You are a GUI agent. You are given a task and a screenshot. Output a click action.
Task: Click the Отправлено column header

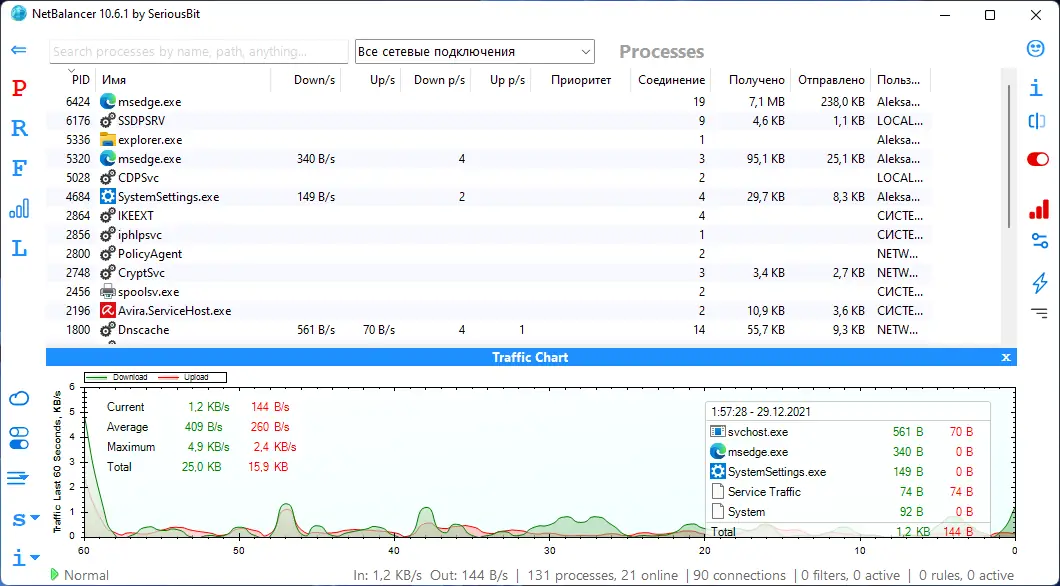pos(831,80)
